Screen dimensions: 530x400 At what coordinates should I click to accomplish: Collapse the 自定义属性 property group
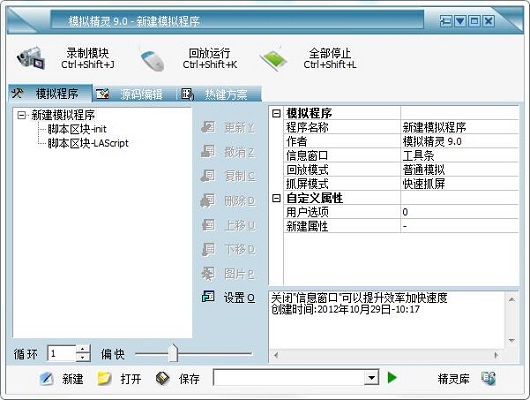click(x=276, y=198)
